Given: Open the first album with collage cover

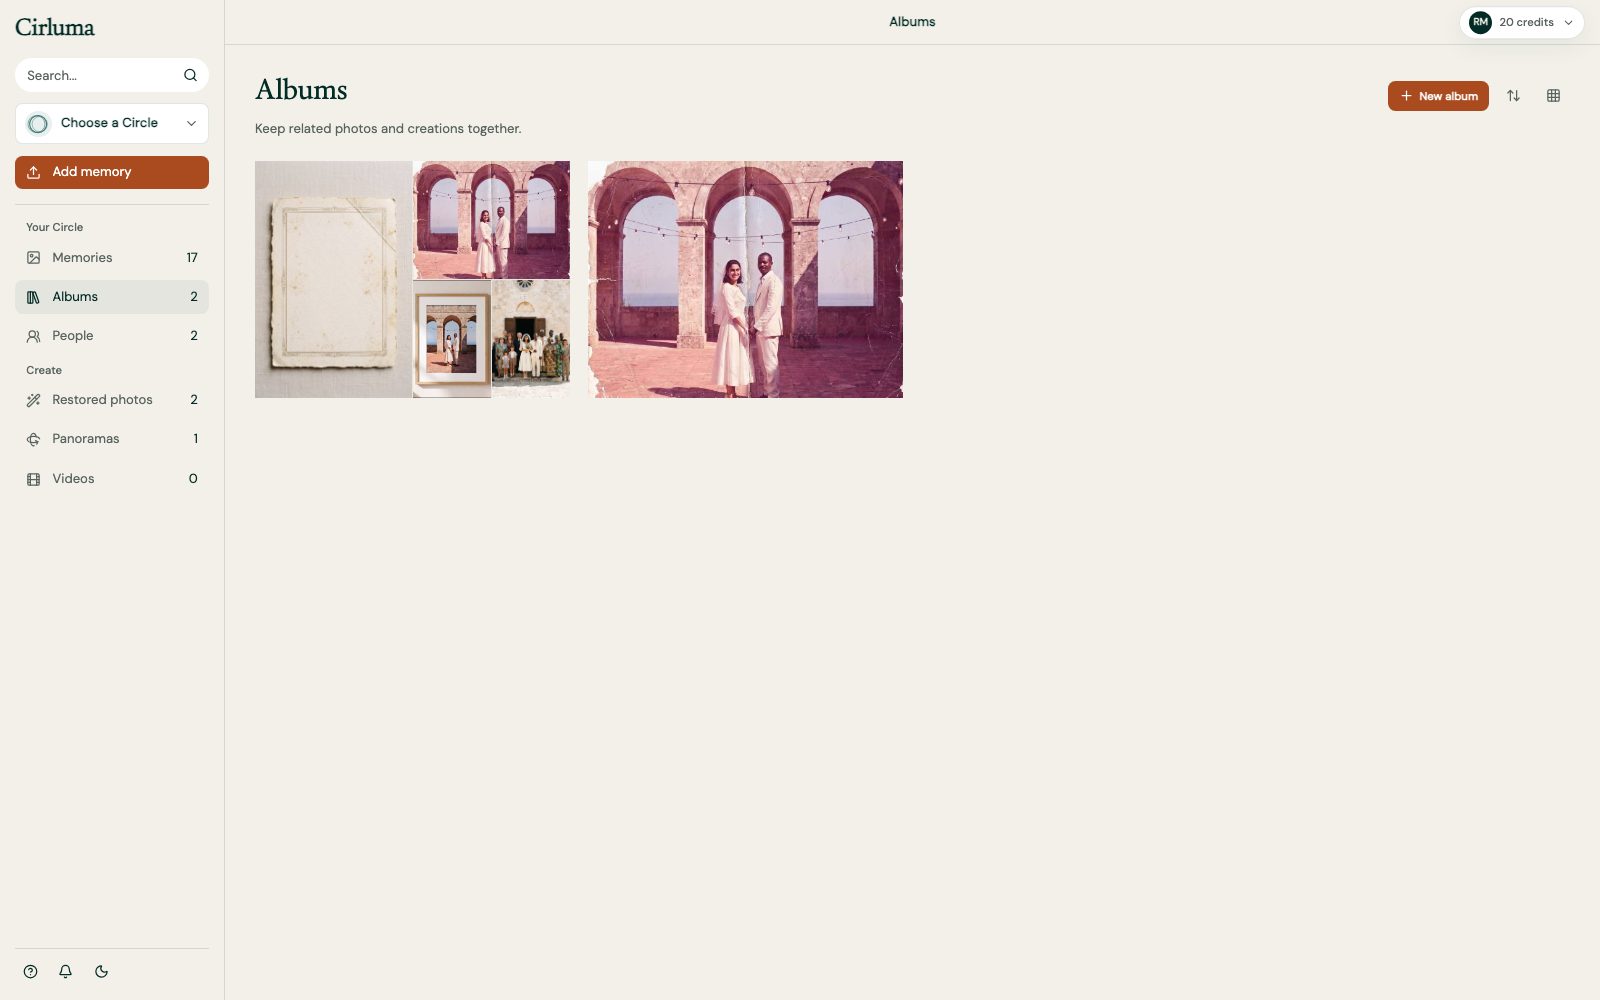Looking at the screenshot, I should point(412,279).
